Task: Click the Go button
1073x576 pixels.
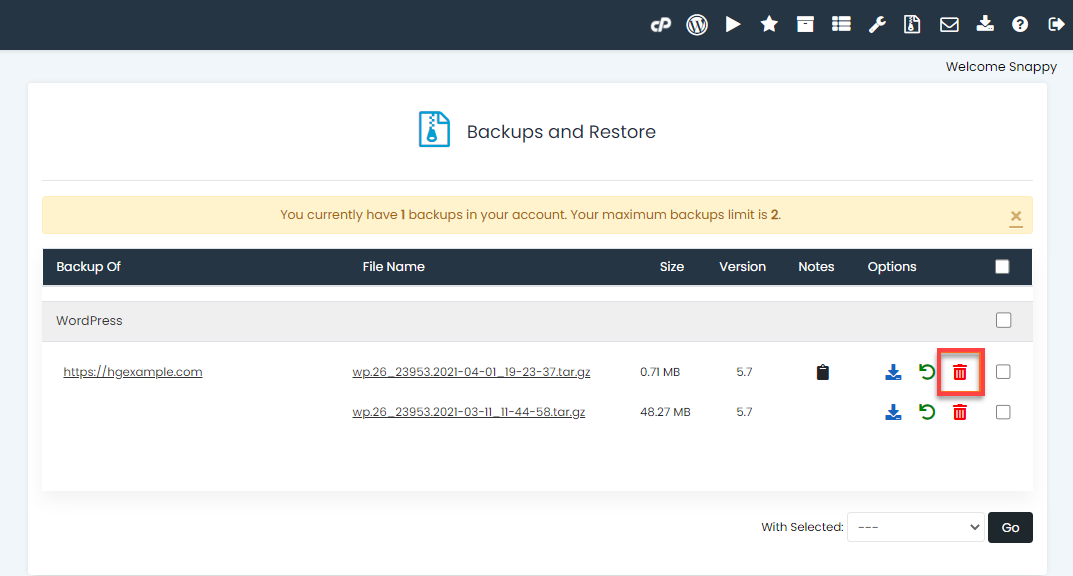Action: 1010,527
